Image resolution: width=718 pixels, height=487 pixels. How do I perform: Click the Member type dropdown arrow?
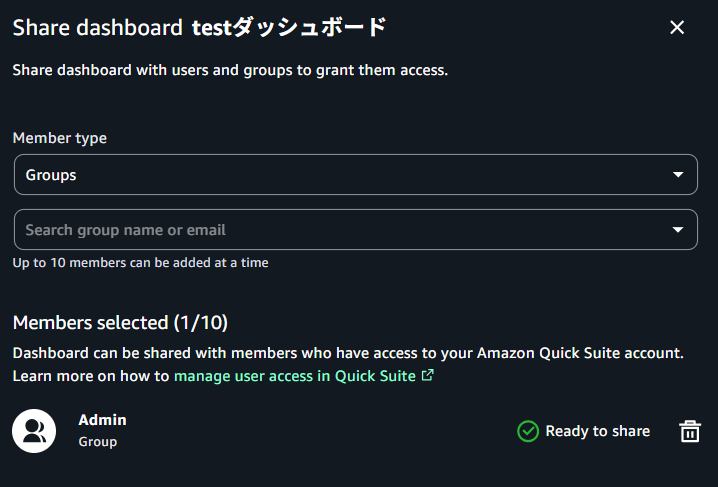678,175
